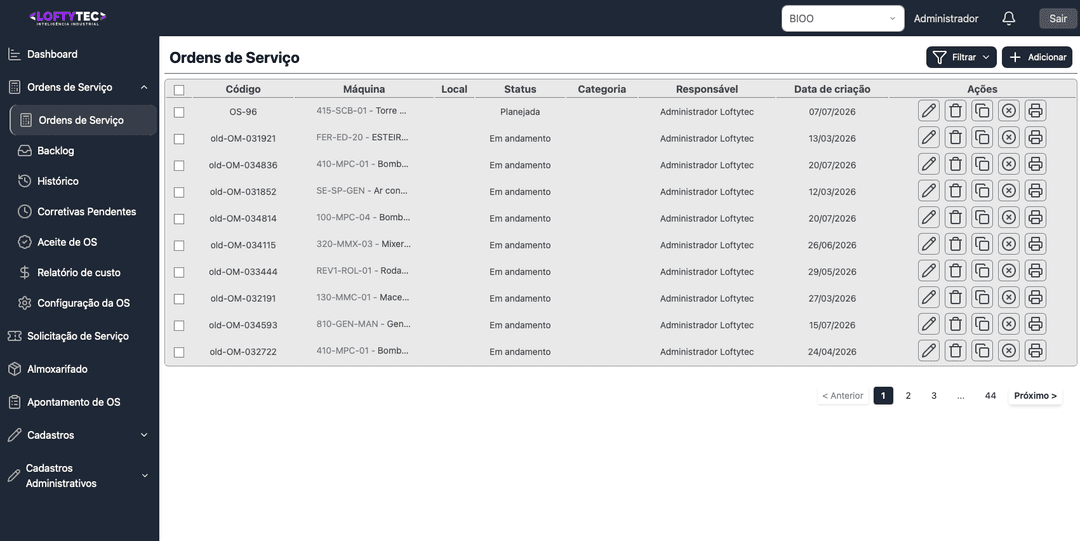Print order old-OM-034836
This screenshot has height=541, width=1080.
click(x=1035, y=164)
